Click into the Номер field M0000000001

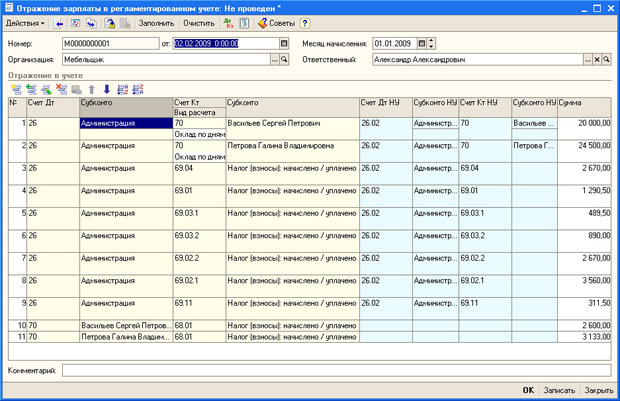[x=110, y=44]
